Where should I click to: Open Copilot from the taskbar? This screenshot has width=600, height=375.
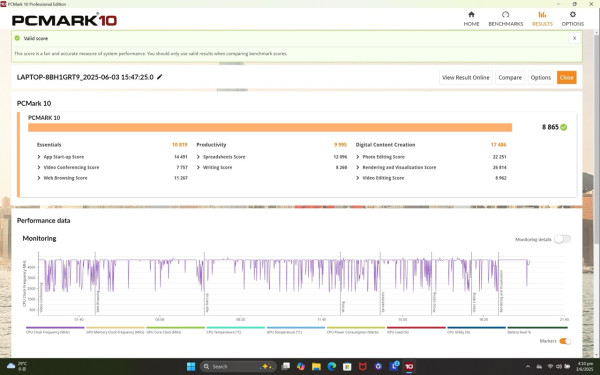click(301, 366)
